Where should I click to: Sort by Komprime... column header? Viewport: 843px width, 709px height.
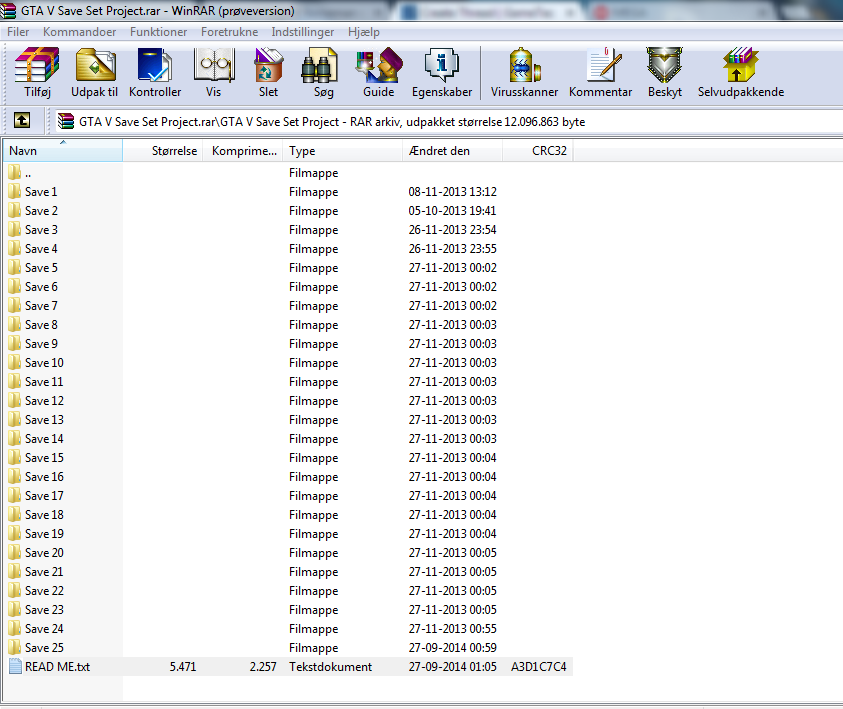[x=243, y=151]
